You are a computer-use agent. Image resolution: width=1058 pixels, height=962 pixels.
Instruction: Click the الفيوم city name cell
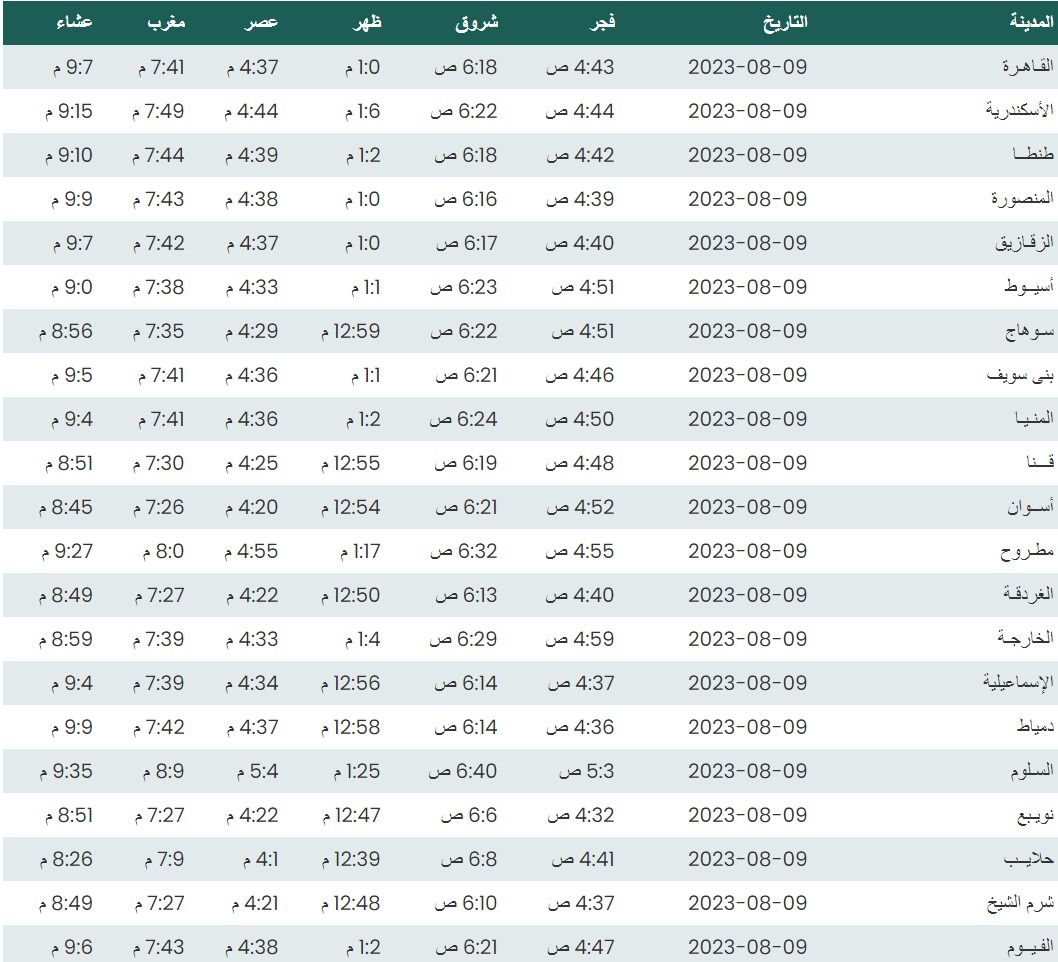[x=1029, y=947]
